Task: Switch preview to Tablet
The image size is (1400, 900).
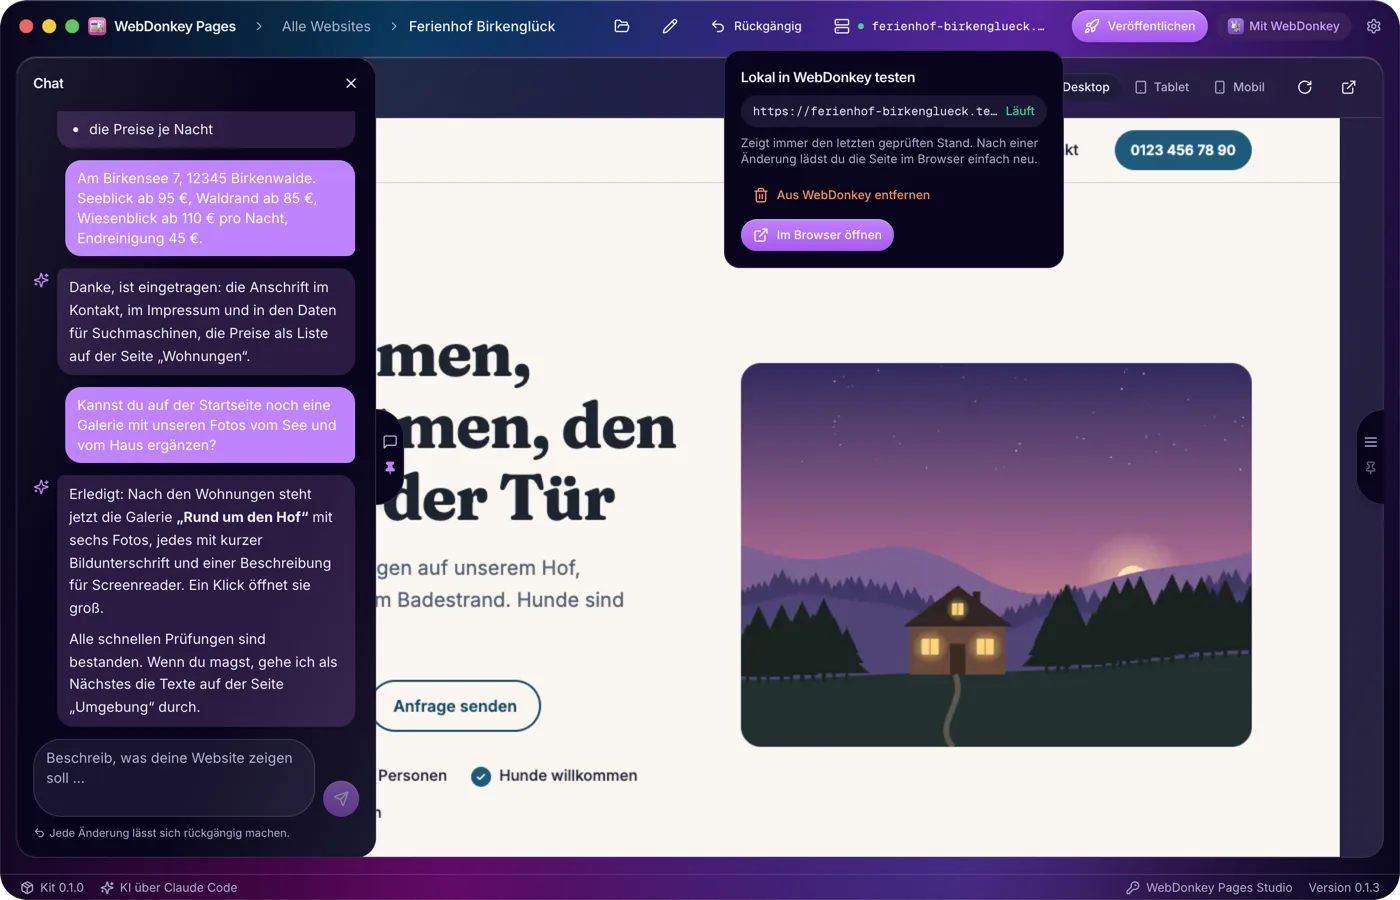Action: pos(1162,87)
